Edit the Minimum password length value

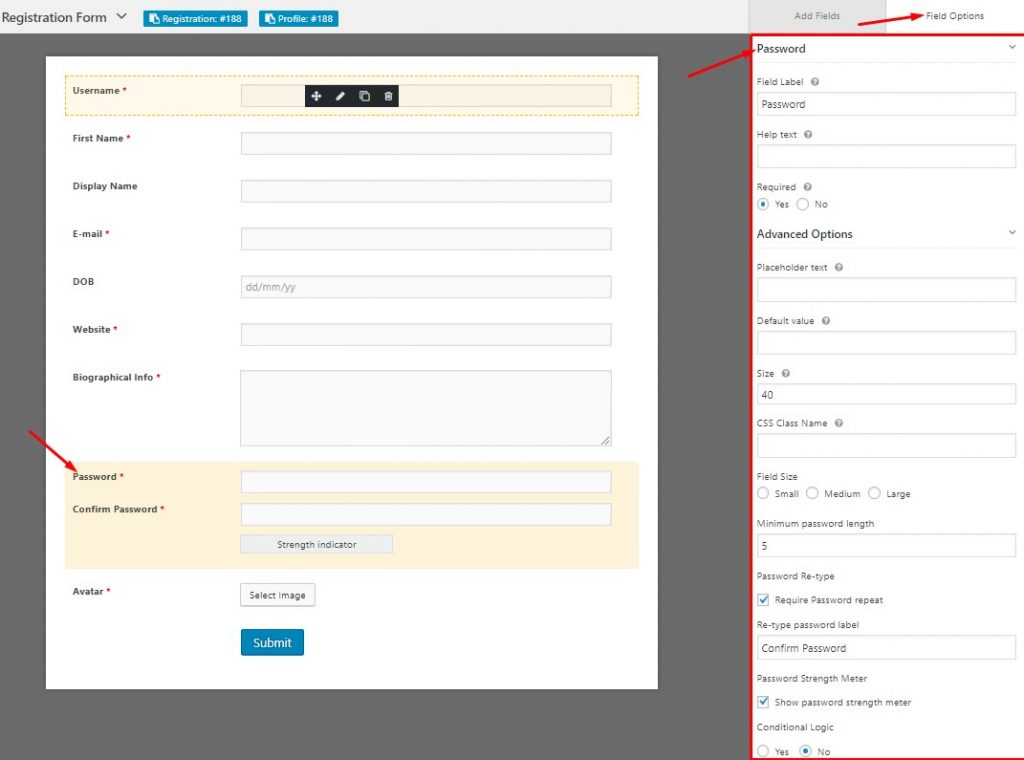(886, 545)
